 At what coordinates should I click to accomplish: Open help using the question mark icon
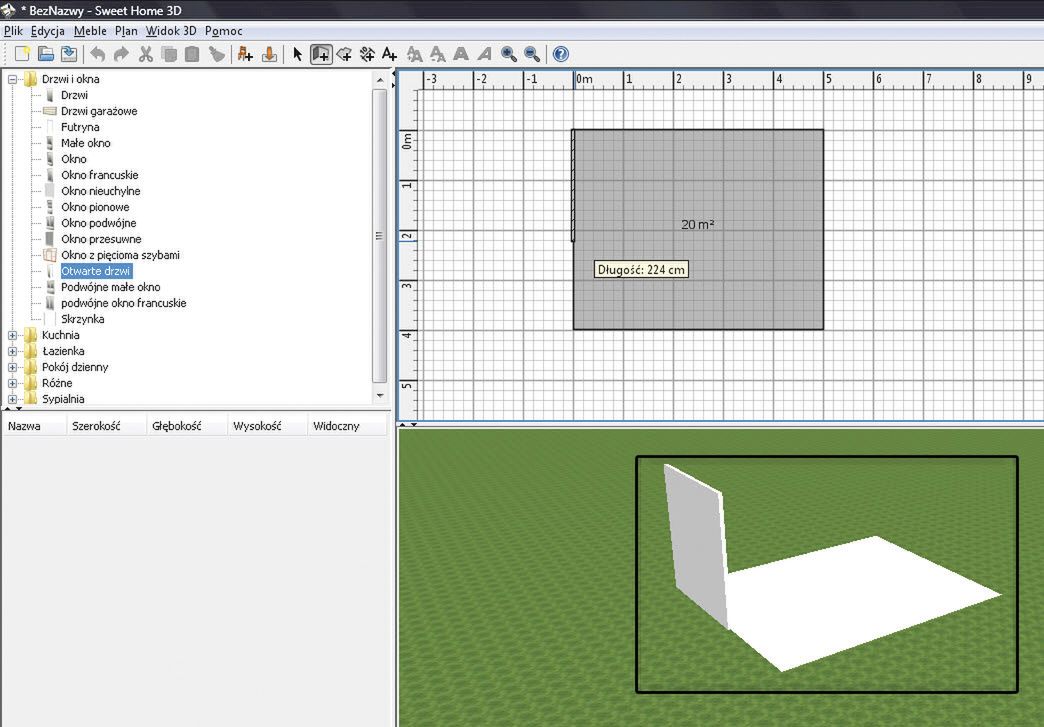pos(561,54)
